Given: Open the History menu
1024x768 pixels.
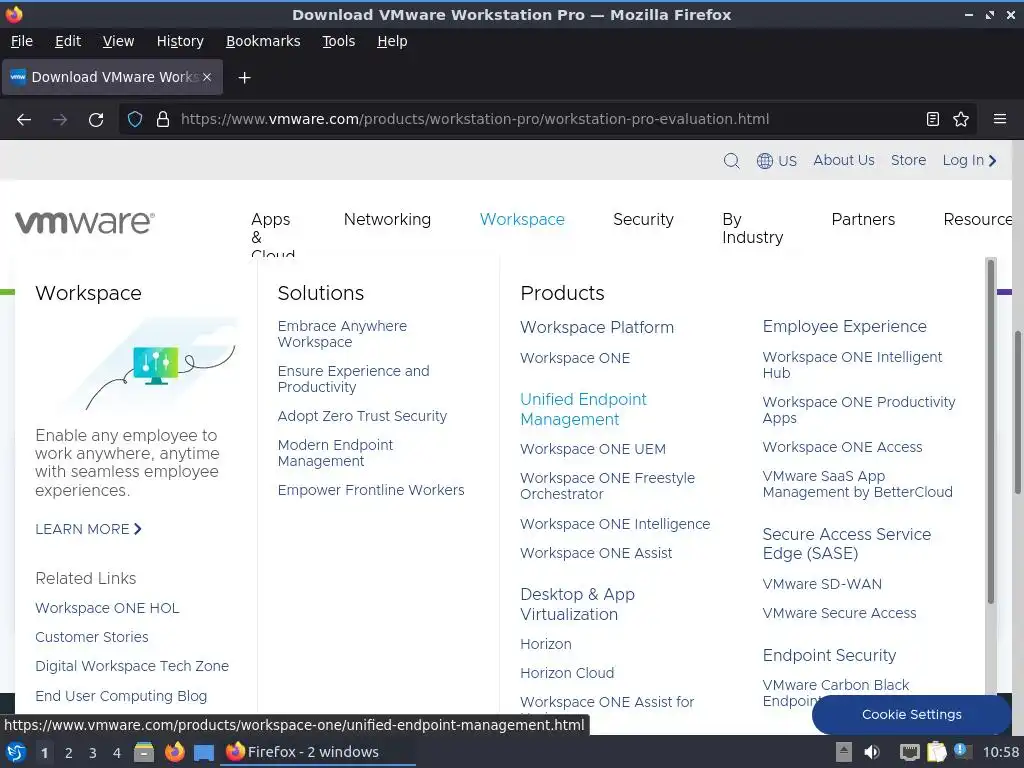Looking at the screenshot, I should click(x=180, y=41).
